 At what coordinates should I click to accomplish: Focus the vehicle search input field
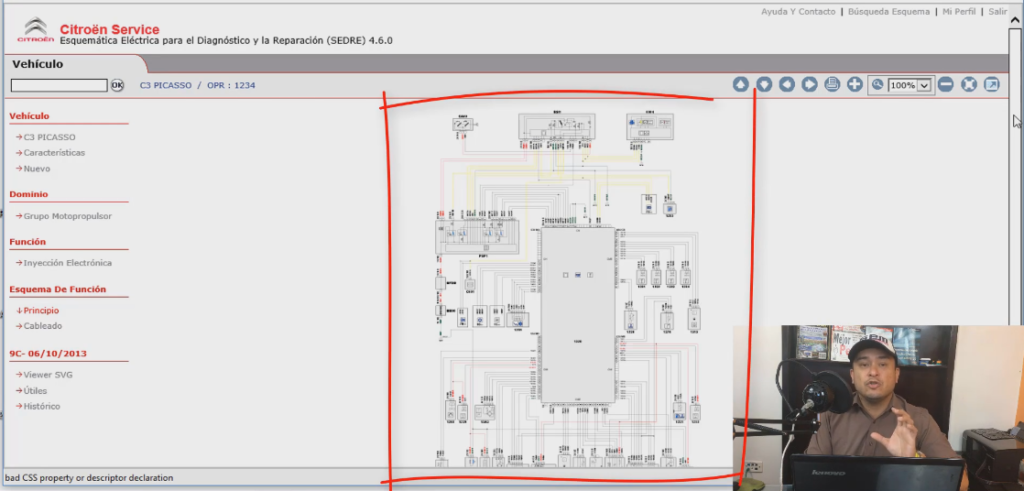point(59,85)
